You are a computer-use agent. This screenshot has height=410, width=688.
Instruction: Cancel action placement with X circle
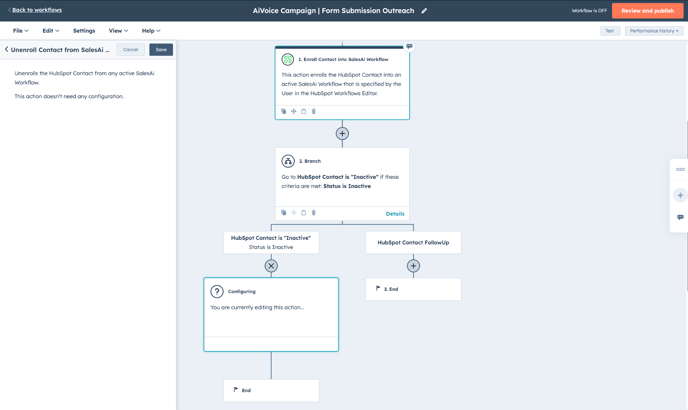click(x=271, y=266)
